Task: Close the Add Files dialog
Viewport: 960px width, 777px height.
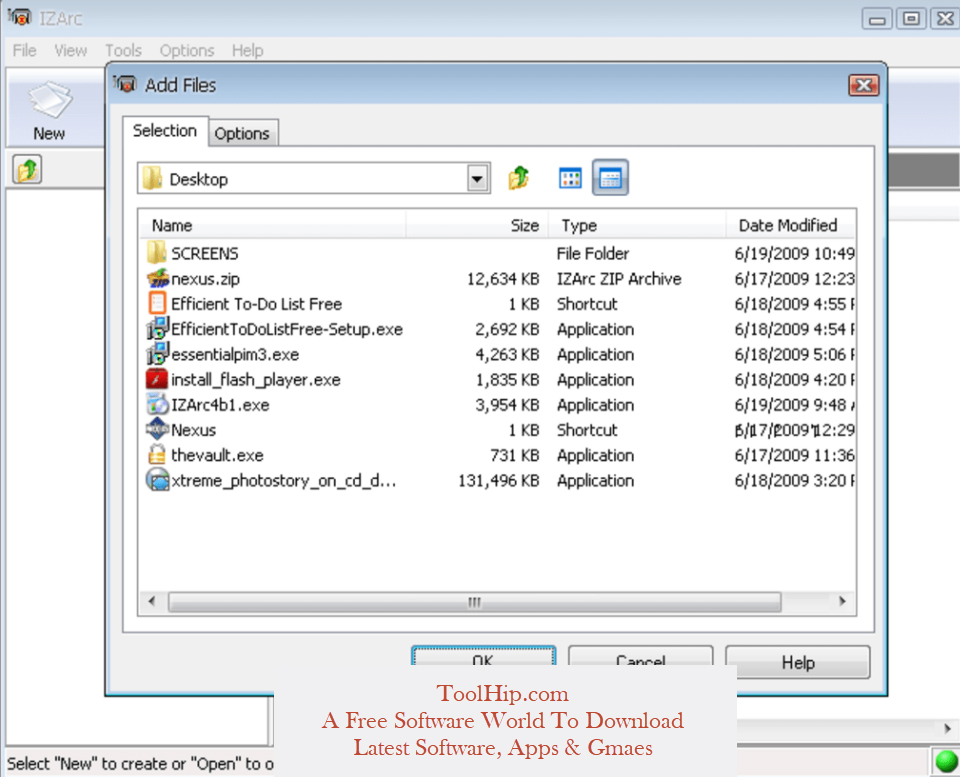Action: (x=863, y=85)
